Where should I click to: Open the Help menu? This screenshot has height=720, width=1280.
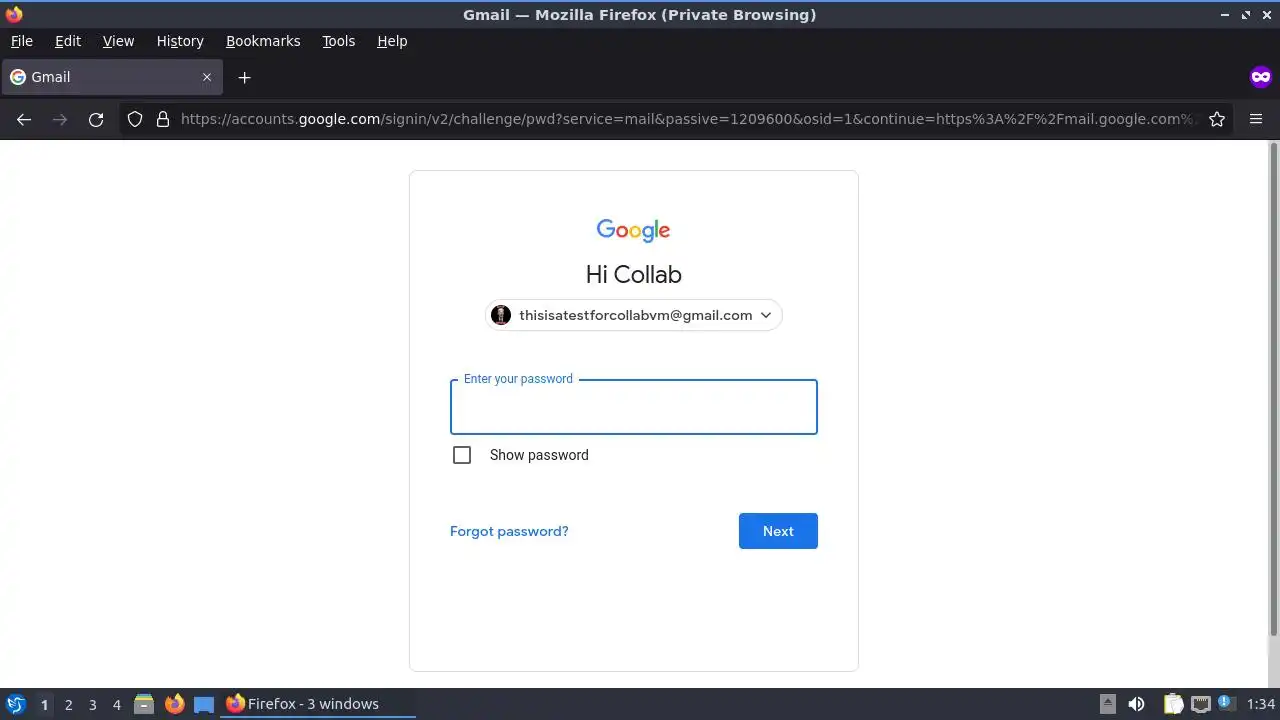pos(392,41)
